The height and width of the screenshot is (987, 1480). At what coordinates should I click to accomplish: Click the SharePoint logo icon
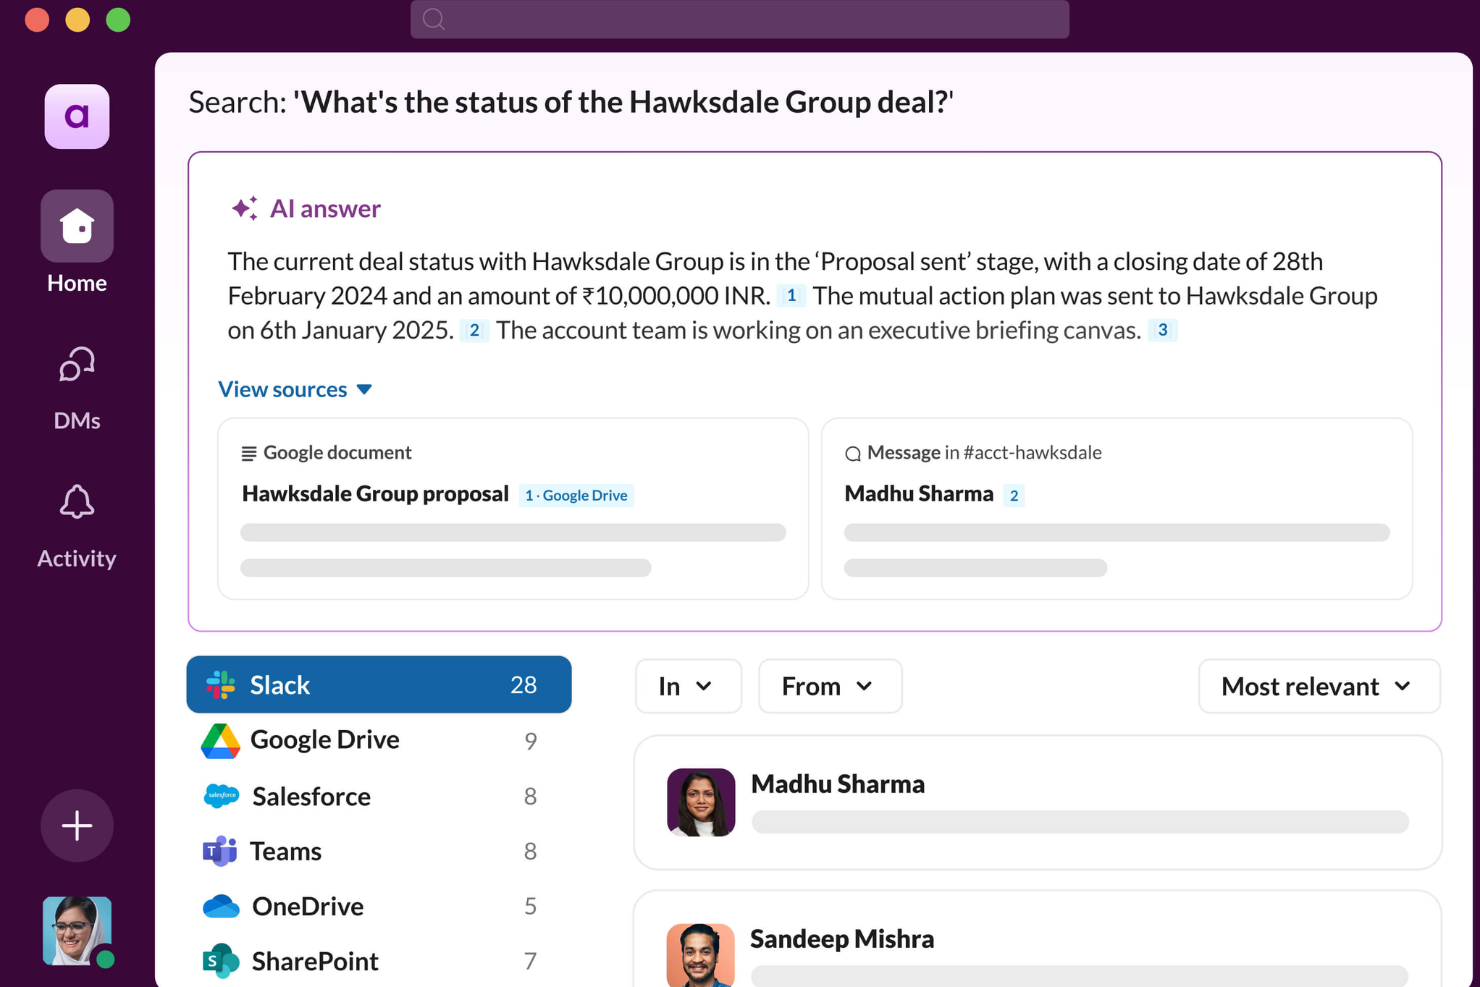coord(220,961)
